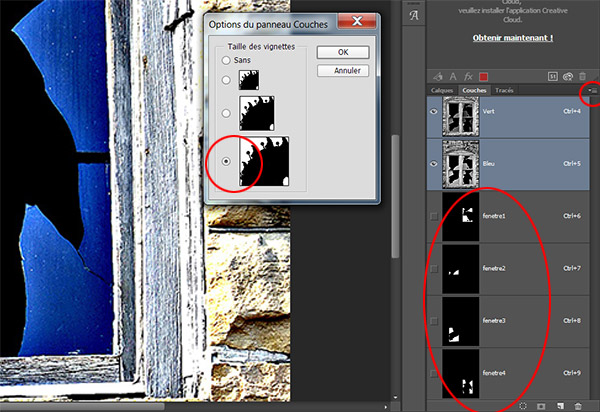This screenshot has height=412, width=600.
Task: Click the fx styles icon
Action: (x=469, y=75)
